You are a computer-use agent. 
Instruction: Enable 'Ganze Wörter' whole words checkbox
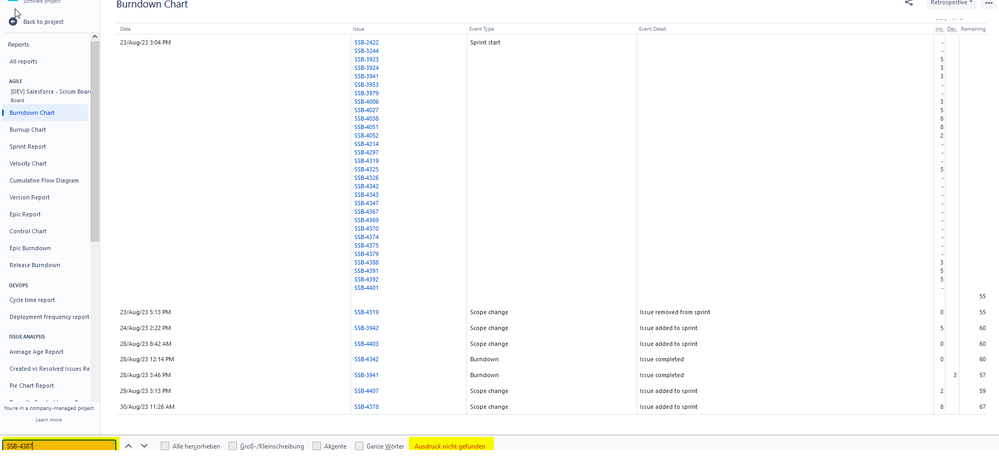[359, 446]
